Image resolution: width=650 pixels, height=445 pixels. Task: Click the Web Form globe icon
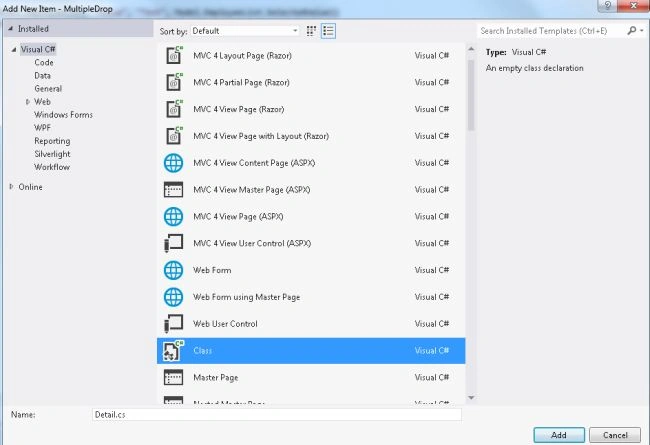[173, 270]
